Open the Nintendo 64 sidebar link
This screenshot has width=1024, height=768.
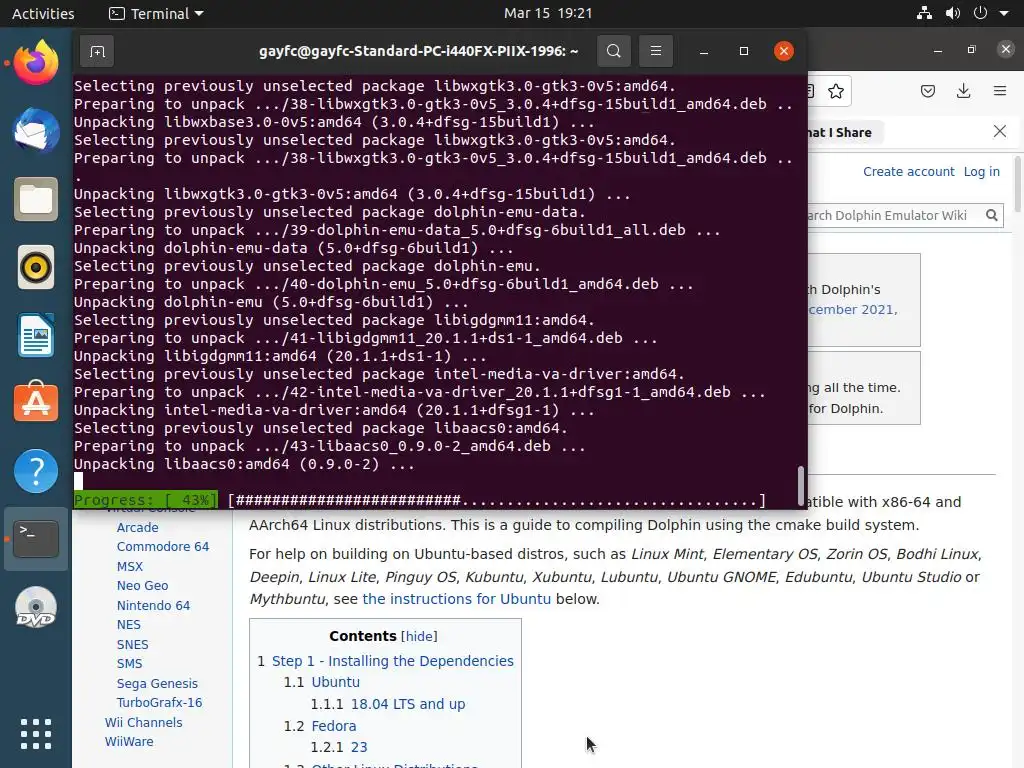point(153,605)
